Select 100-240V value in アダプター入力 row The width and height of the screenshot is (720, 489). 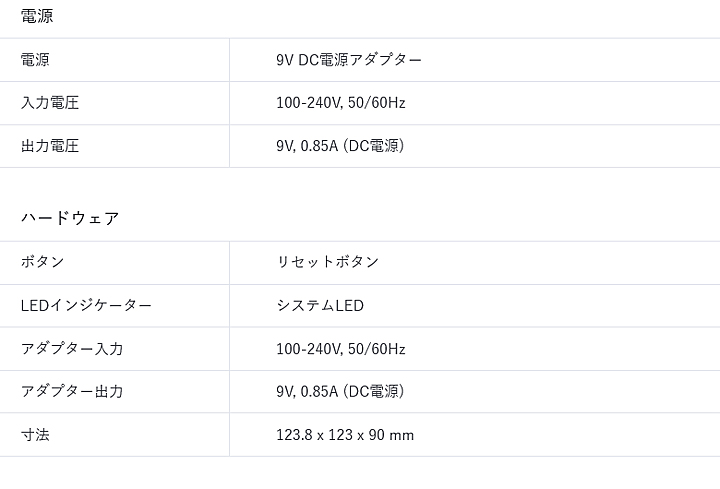pyautogui.click(x=309, y=349)
